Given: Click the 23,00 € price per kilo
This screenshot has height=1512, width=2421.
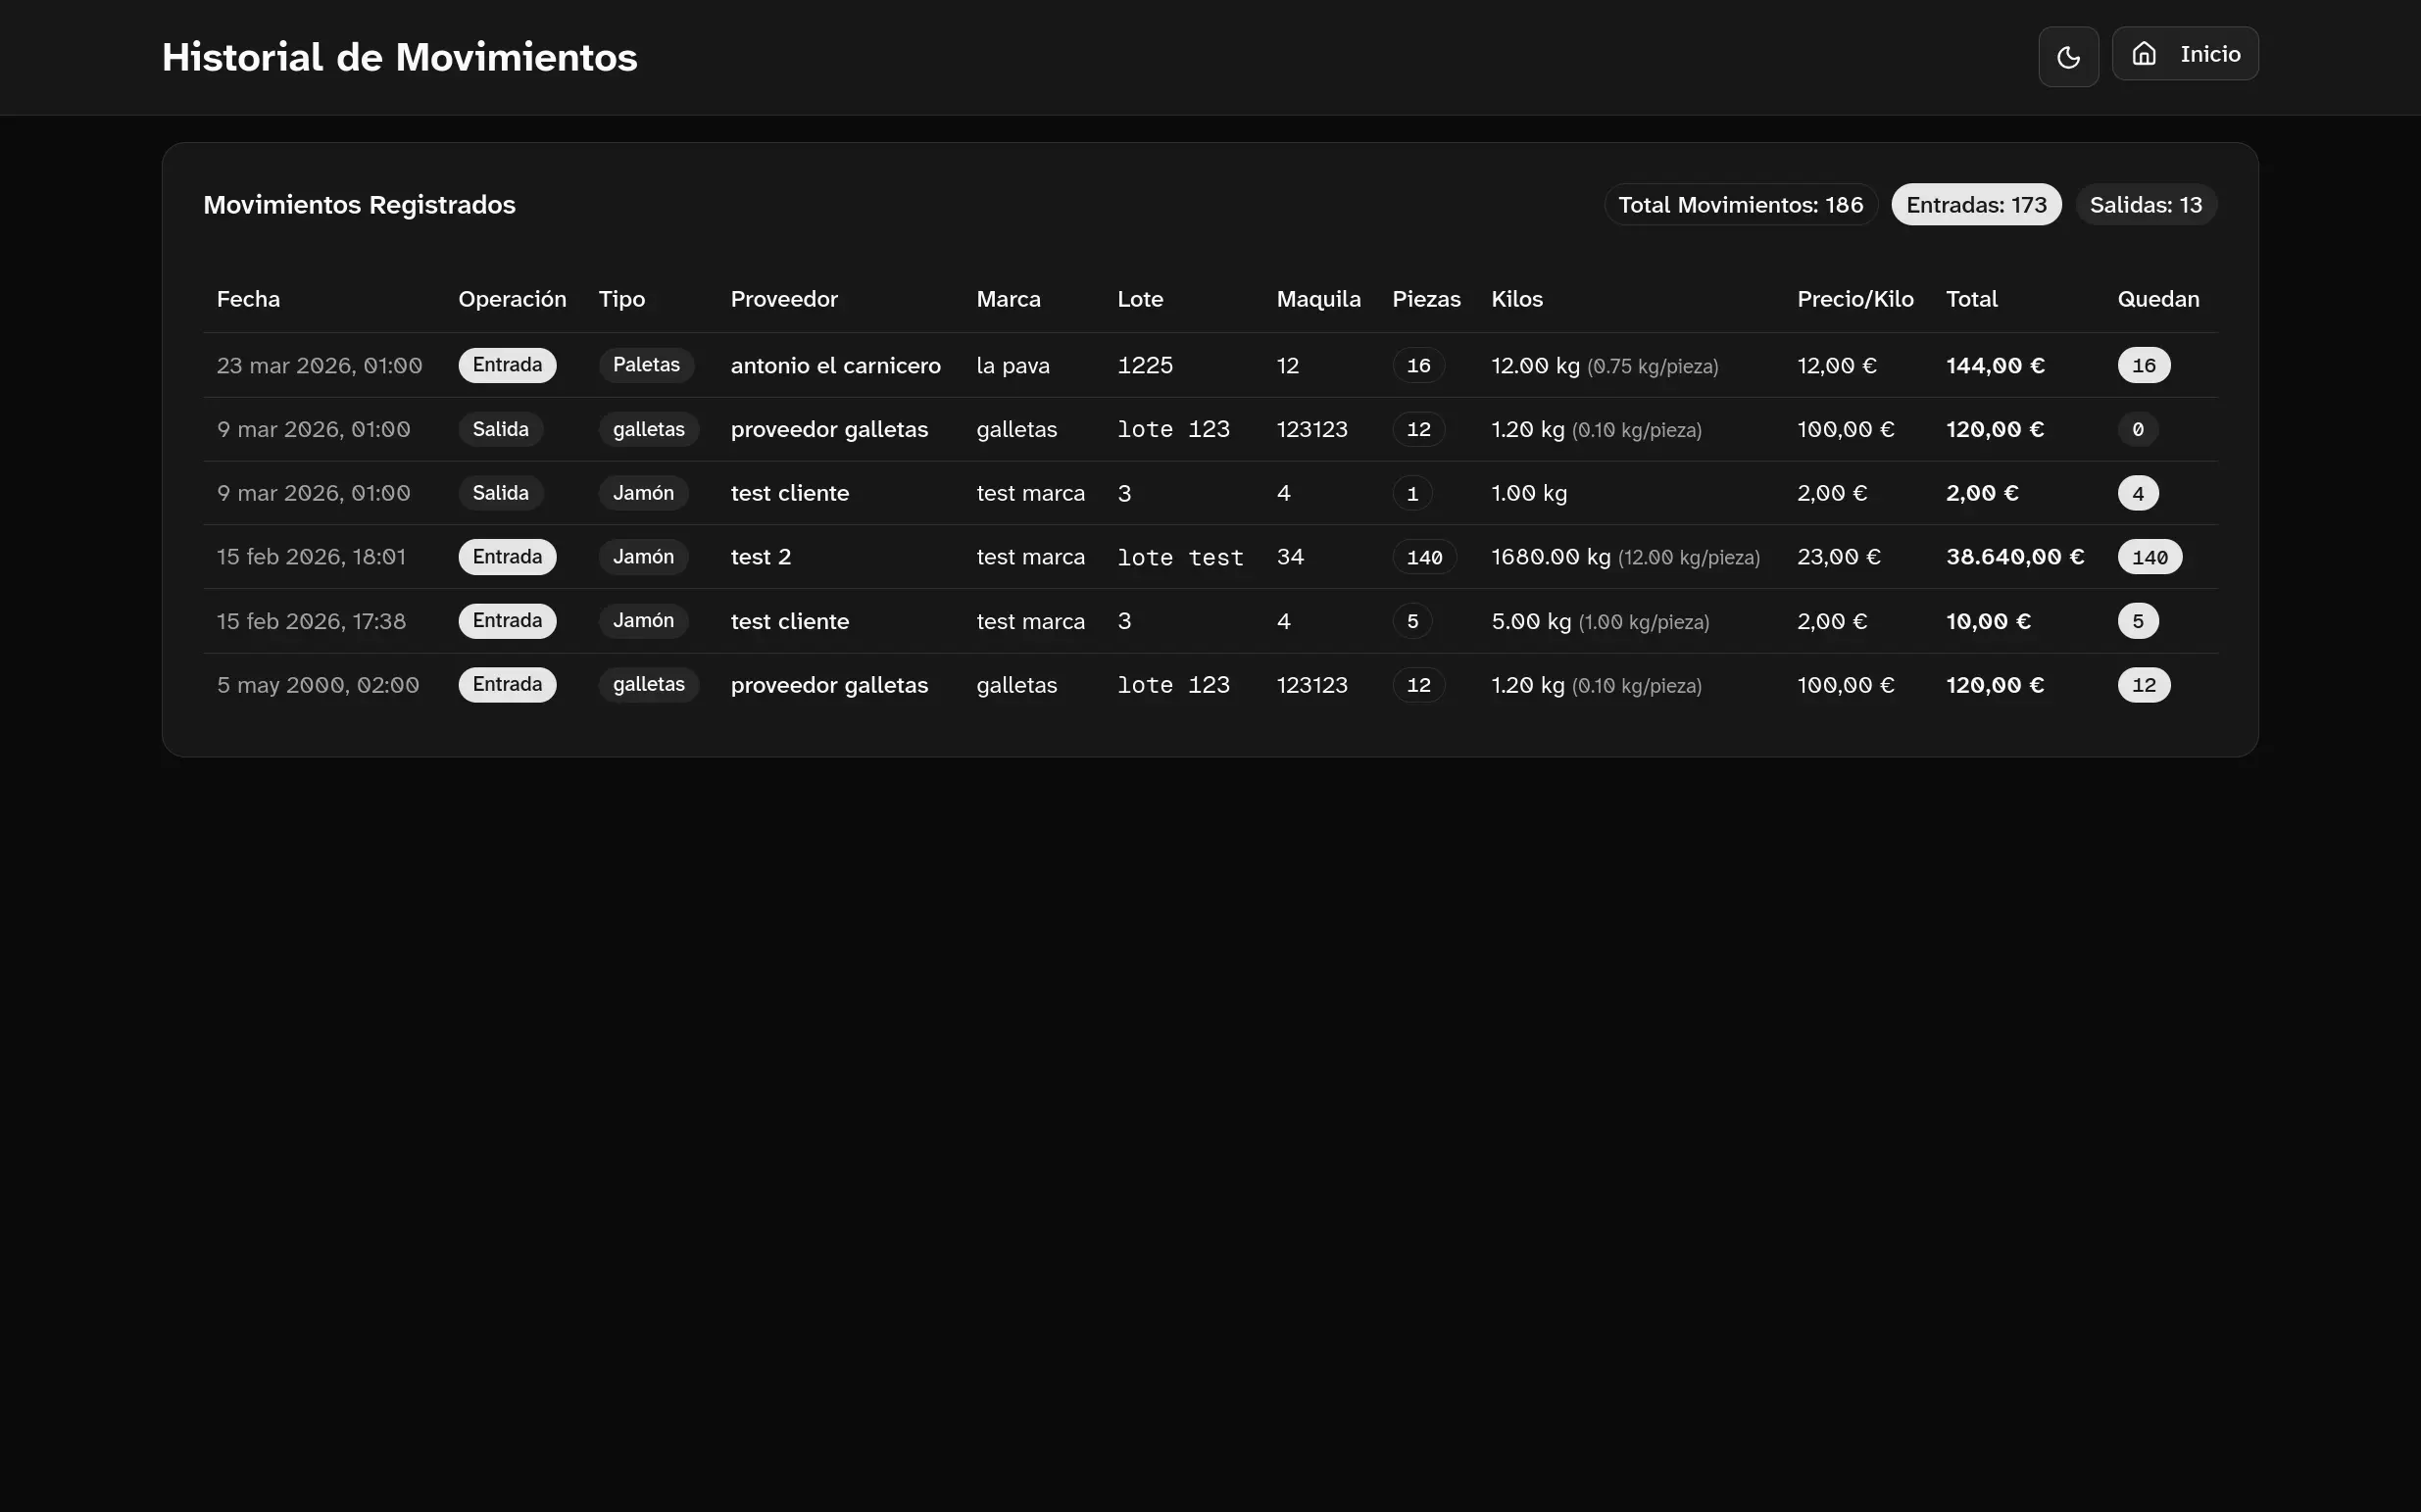Looking at the screenshot, I should point(1838,557).
